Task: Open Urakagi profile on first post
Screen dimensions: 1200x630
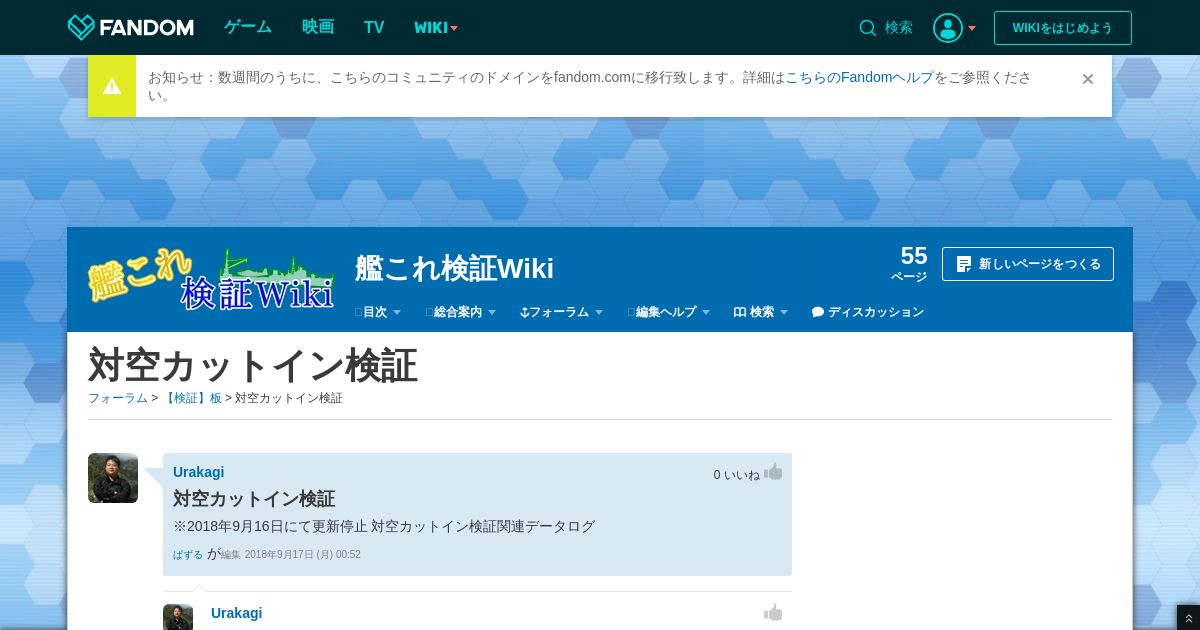Action: coord(198,472)
